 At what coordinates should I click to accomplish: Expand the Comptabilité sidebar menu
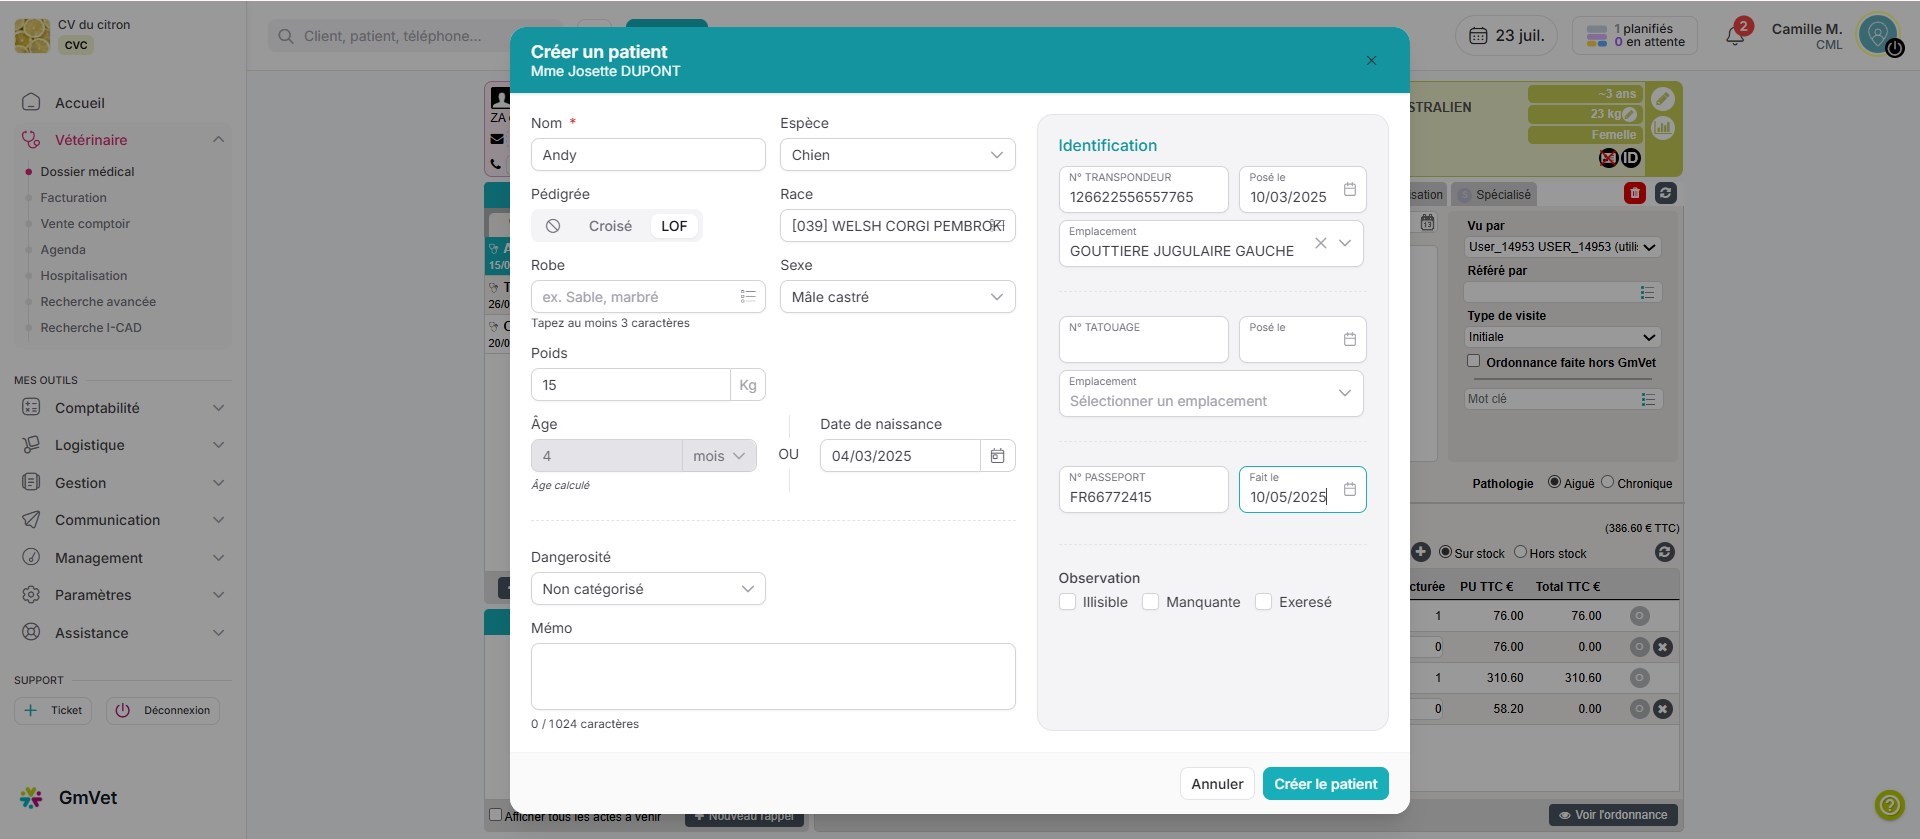pyautogui.click(x=122, y=408)
